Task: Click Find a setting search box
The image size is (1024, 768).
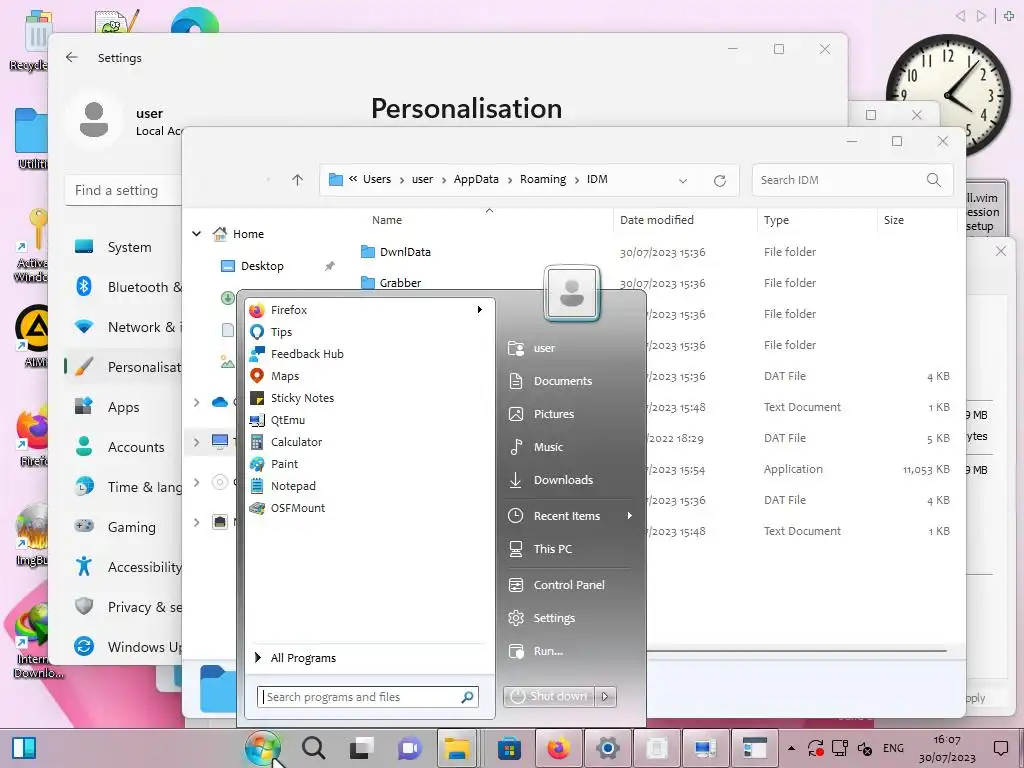Action: pos(124,190)
